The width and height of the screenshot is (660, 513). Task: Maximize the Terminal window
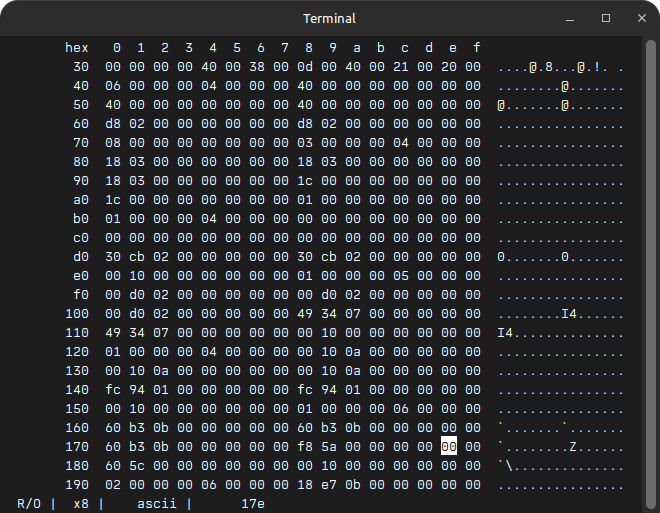point(606,18)
